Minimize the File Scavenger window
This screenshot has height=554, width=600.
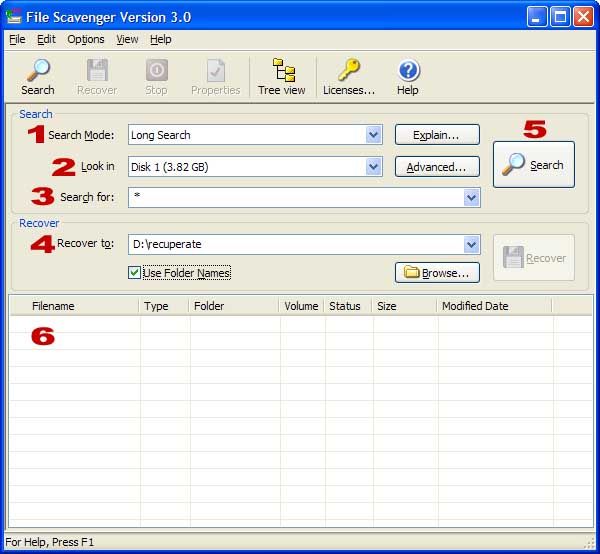[x=537, y=17]
